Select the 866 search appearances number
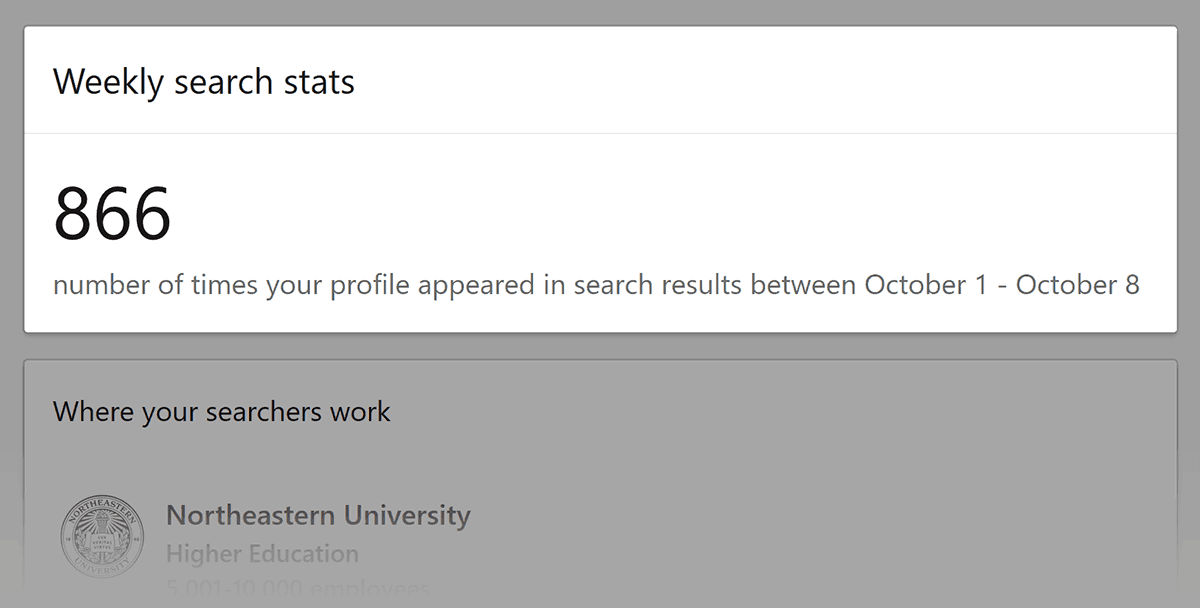Screen dimensions: 1200x608 pos(112,213)
